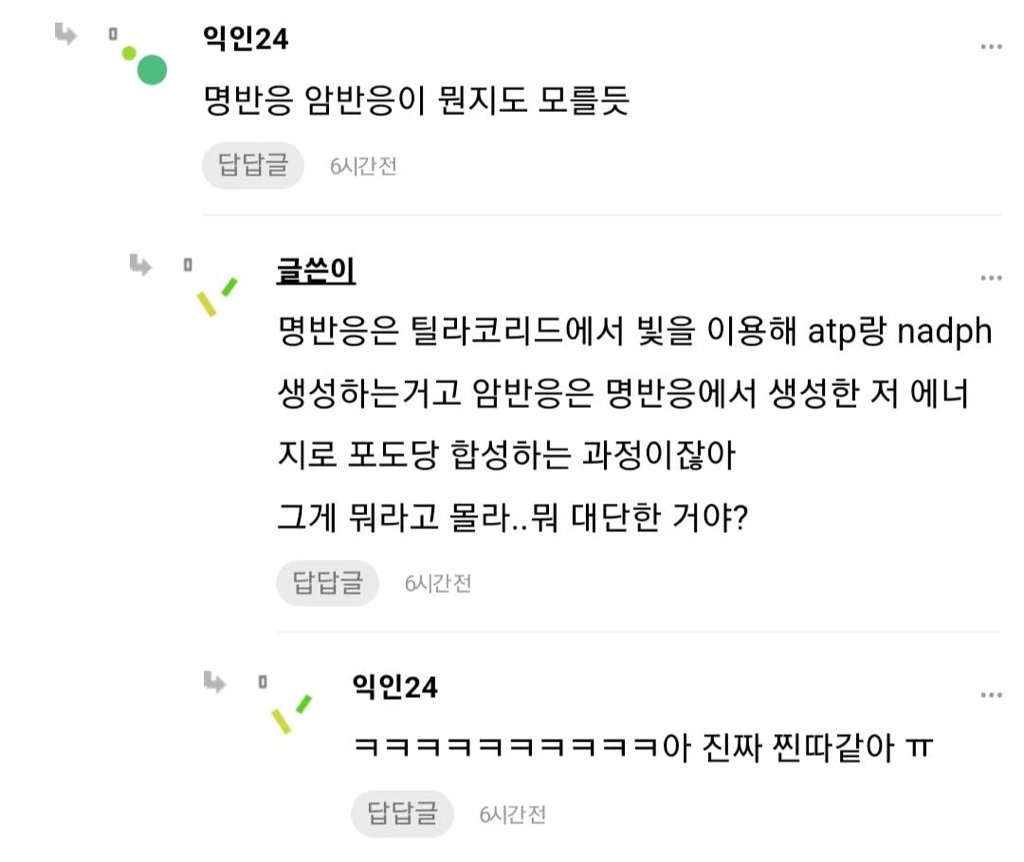Viewport: 1024px width, 862px height.
Task: Open the three-dot menu on the 글쓴이 comment
Action: [991, 278]
